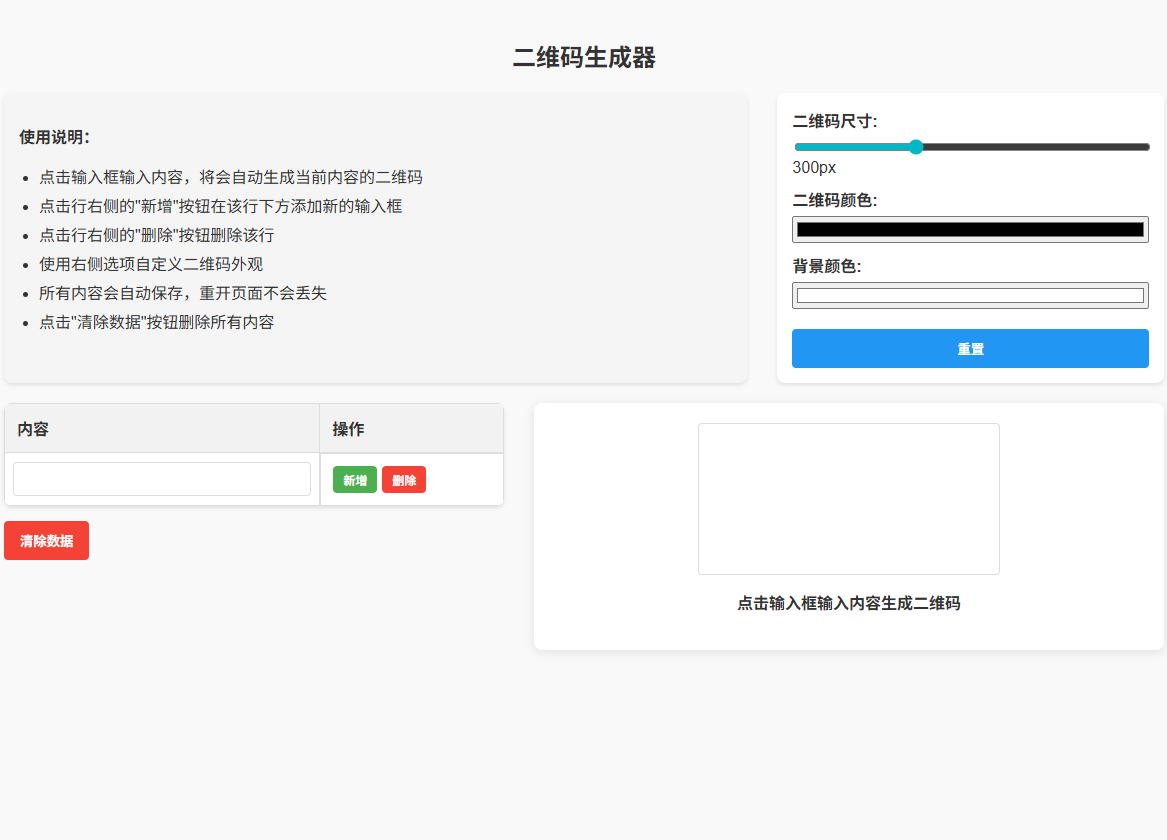This screenshot has width=1167, height=840.
Task: Click the red 清除数据 button
Action: point(46,540)
